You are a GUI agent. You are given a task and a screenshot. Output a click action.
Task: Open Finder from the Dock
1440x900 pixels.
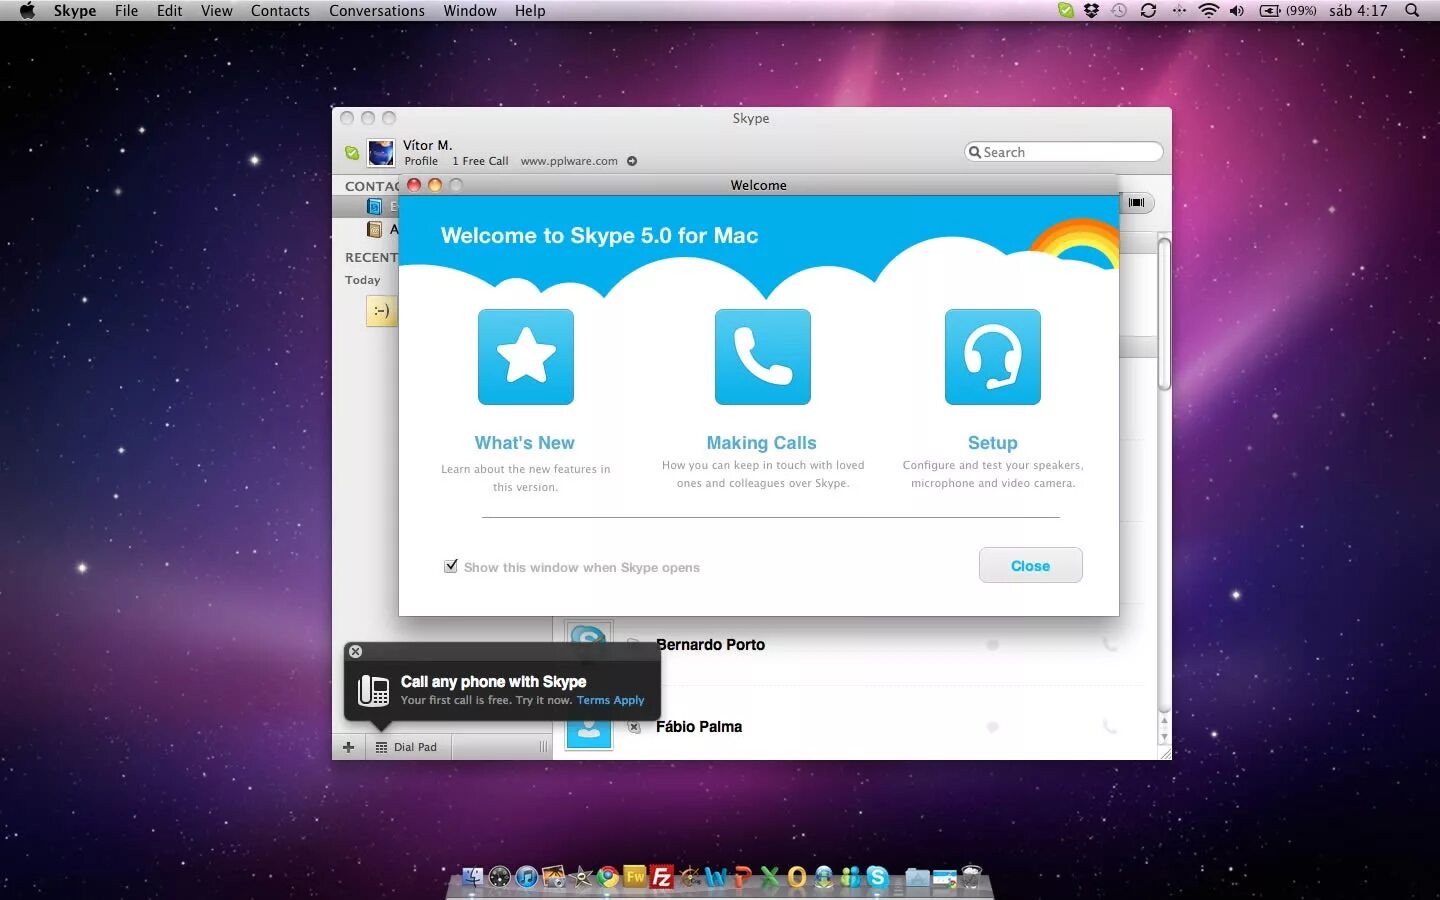[472, 877]
